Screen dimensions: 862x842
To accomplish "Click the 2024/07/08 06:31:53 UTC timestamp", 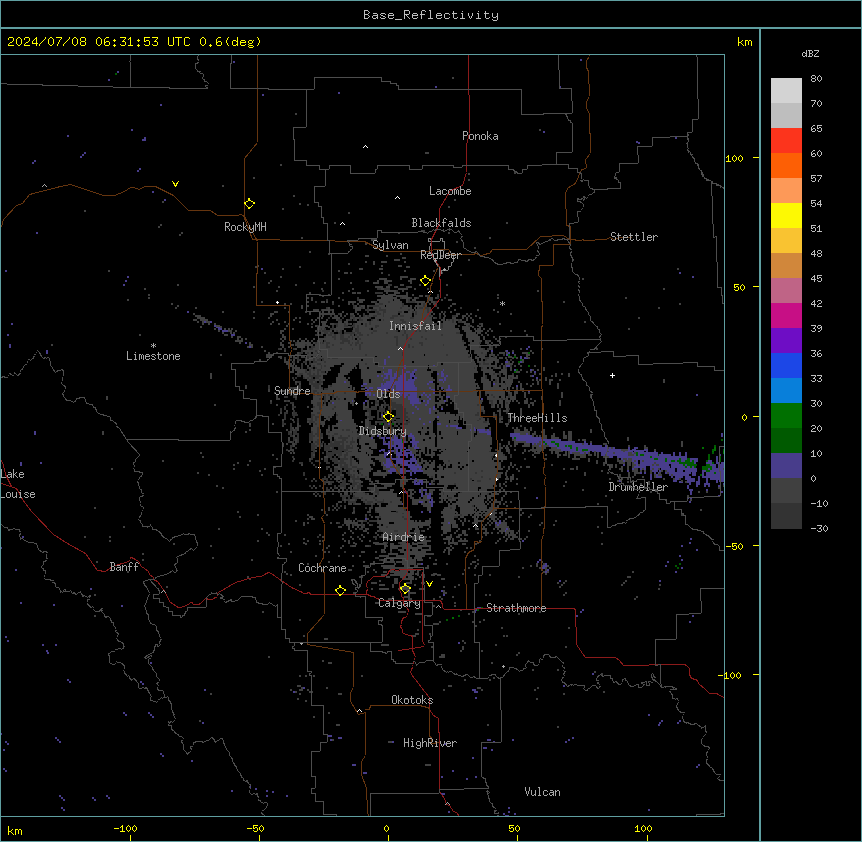I will 98,42.
